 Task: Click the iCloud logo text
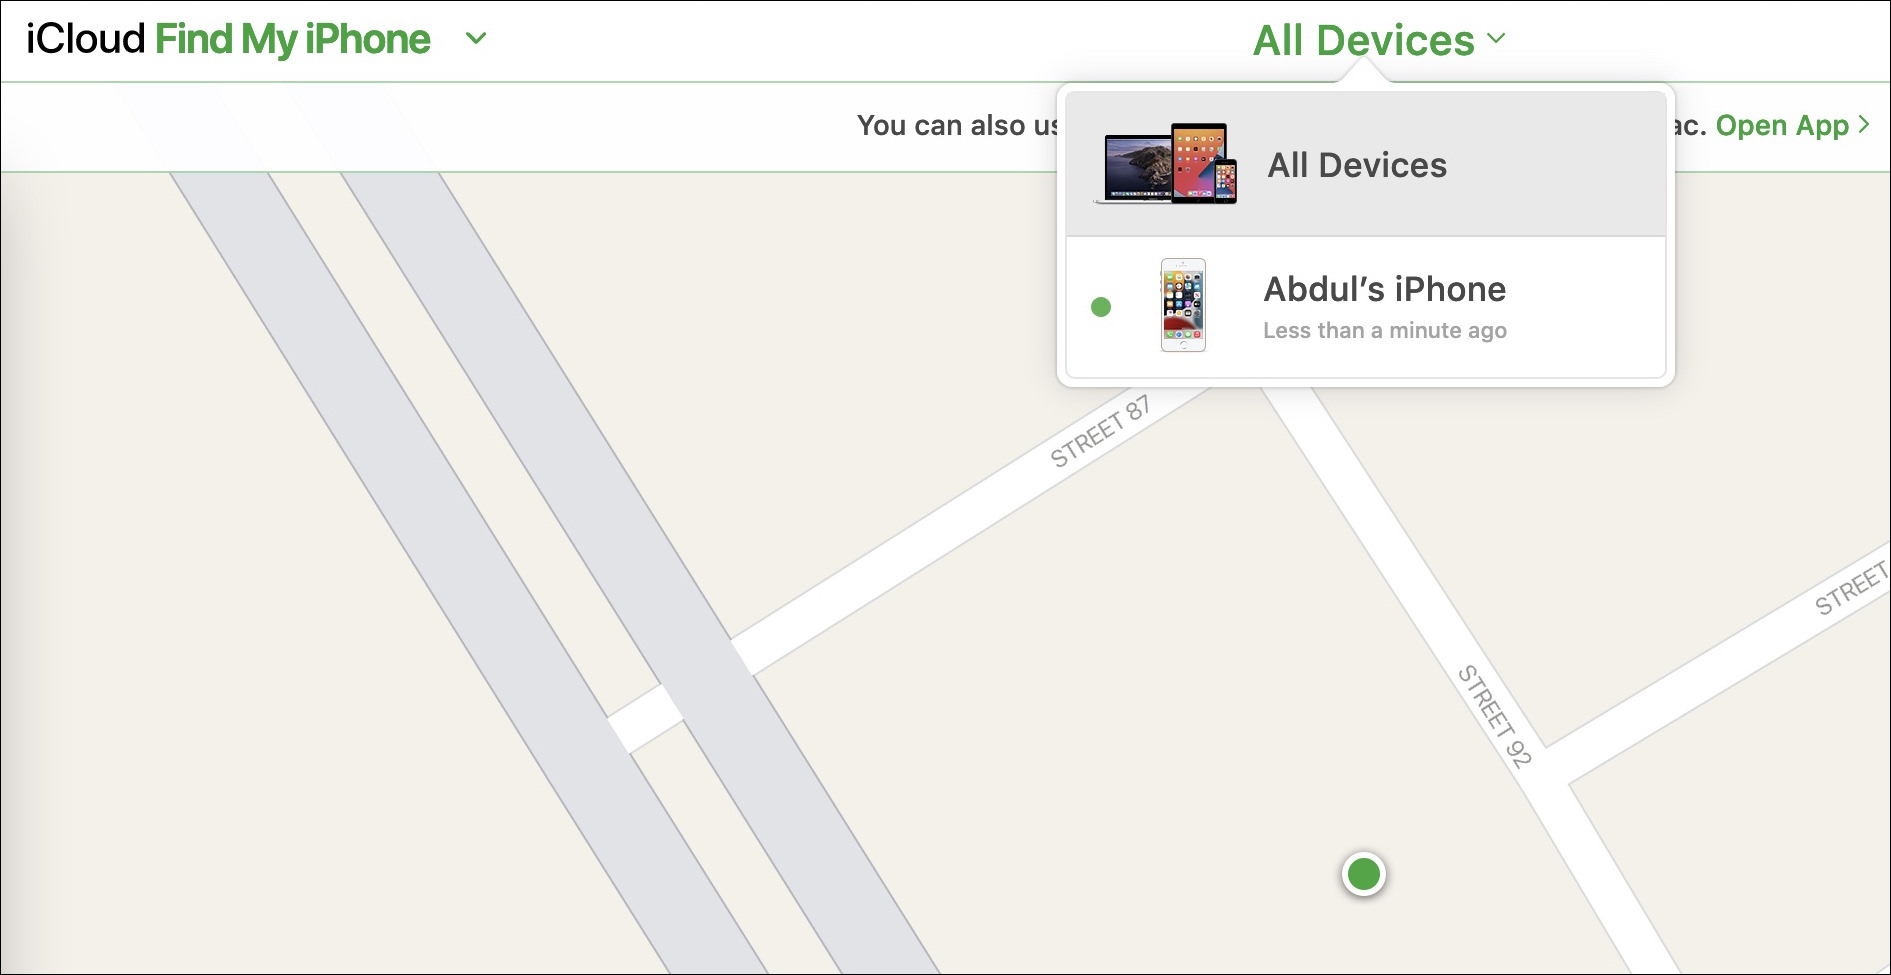(x=86, y=39)
